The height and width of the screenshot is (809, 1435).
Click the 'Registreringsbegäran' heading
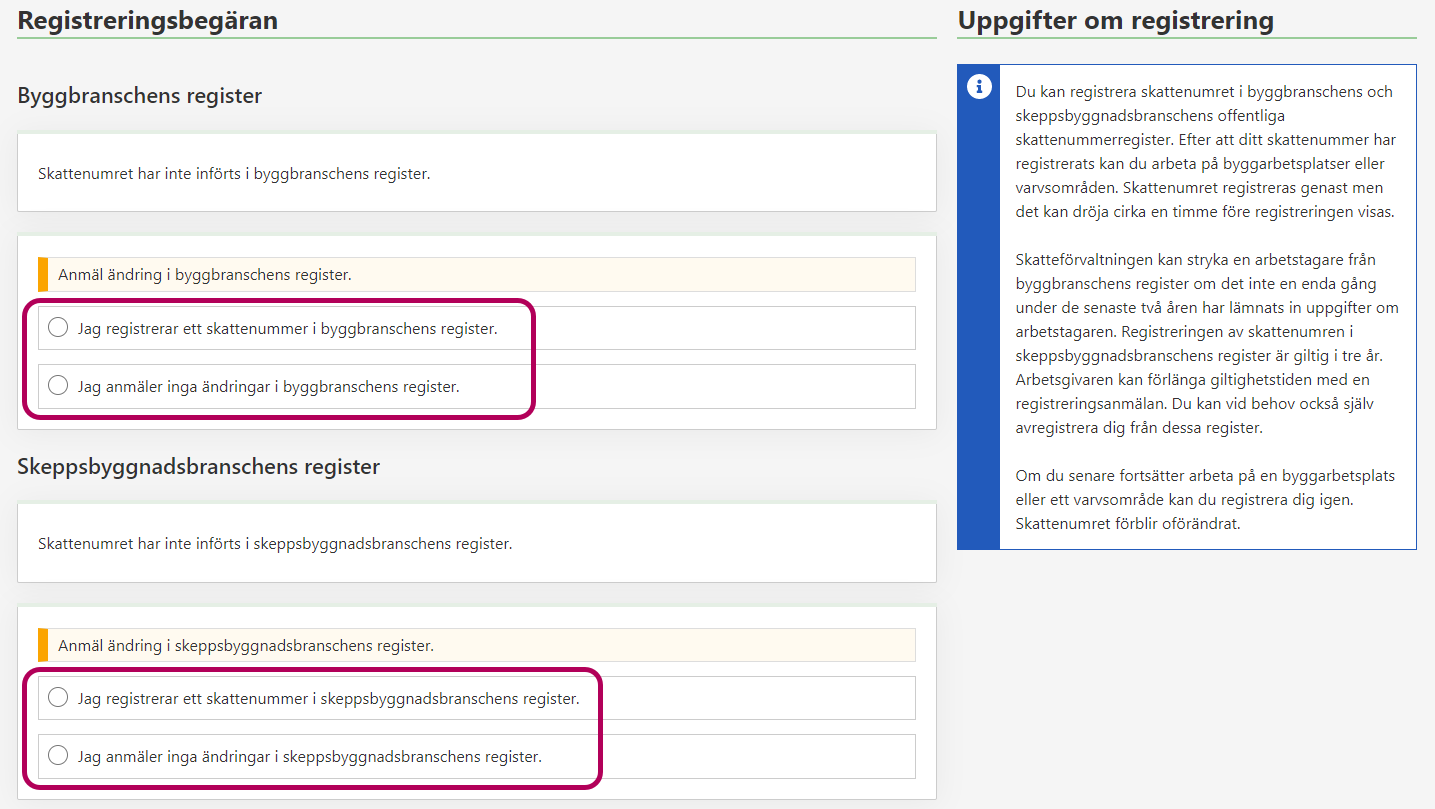pos(148,20)
